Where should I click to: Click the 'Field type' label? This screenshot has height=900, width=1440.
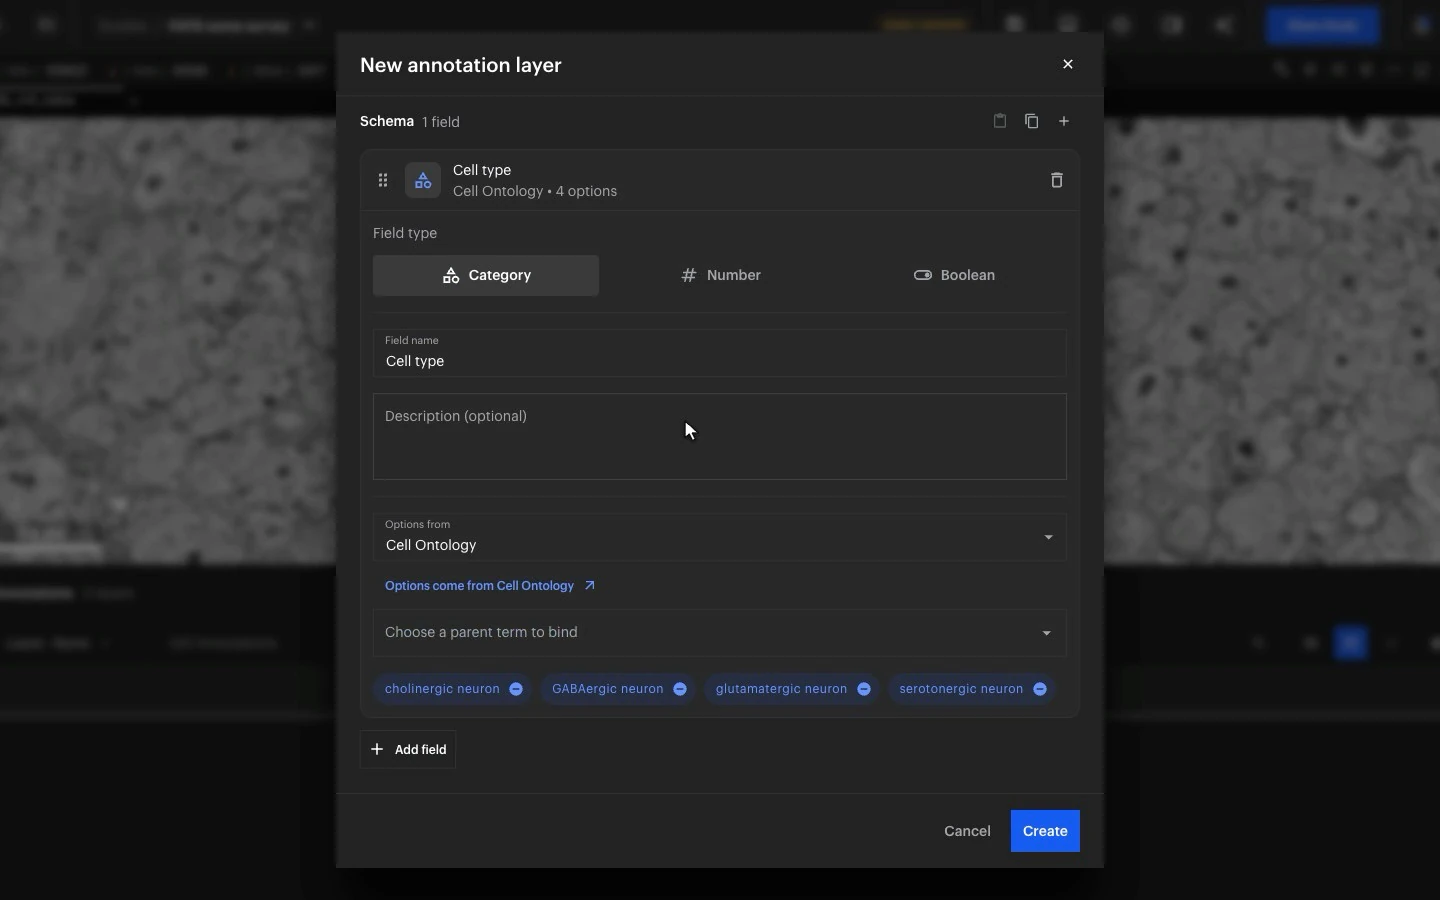coord(405,234)
